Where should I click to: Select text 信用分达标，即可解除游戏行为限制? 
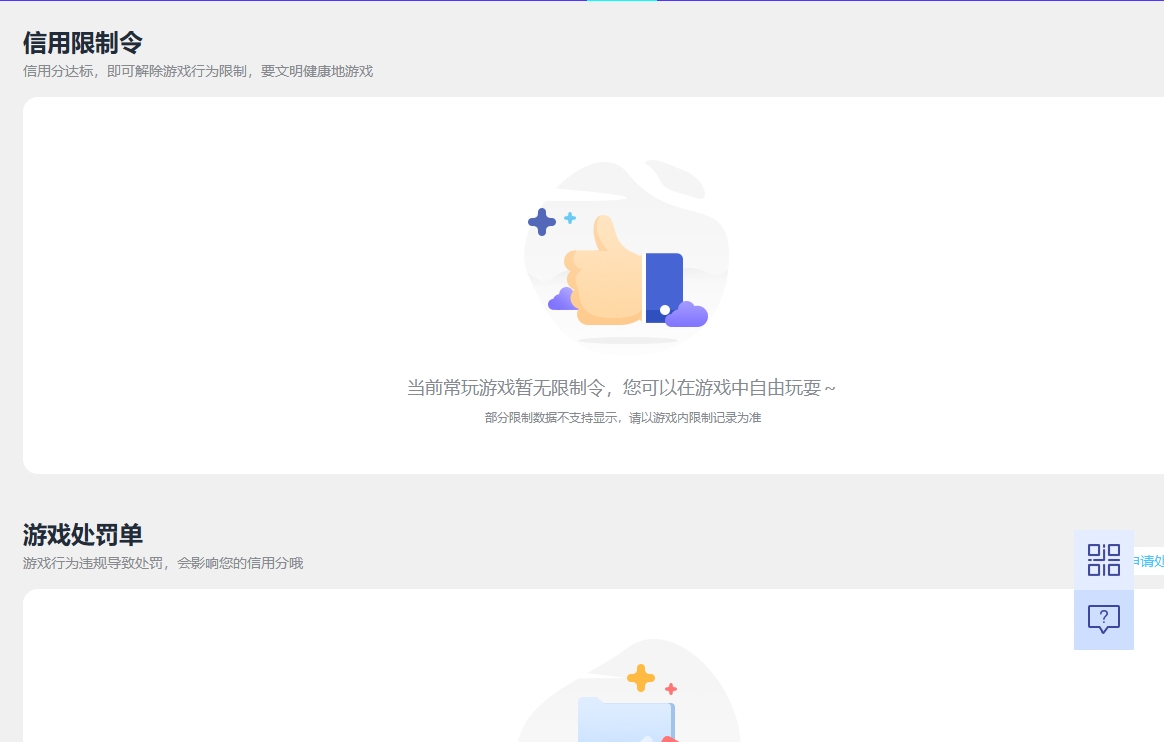135,71
